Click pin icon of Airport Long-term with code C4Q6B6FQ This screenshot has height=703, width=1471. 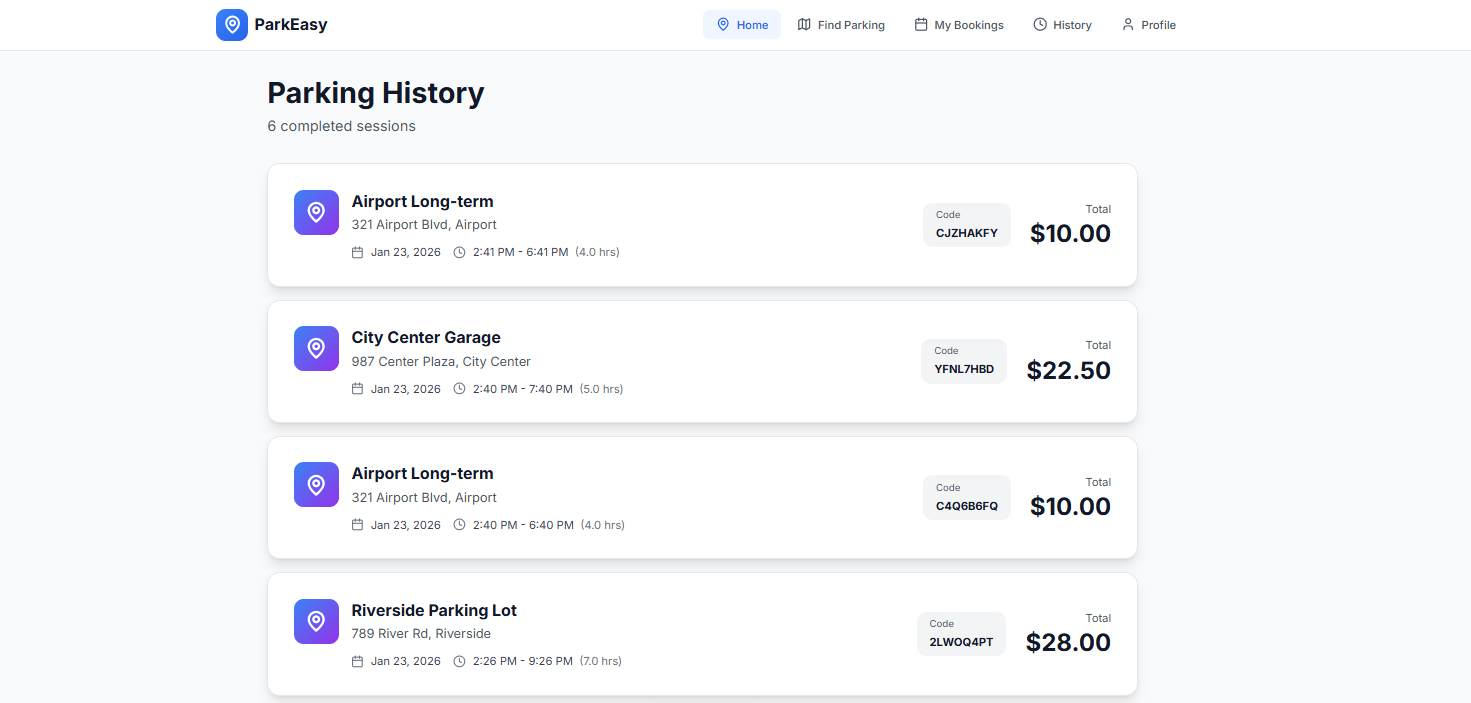(316, 484)
